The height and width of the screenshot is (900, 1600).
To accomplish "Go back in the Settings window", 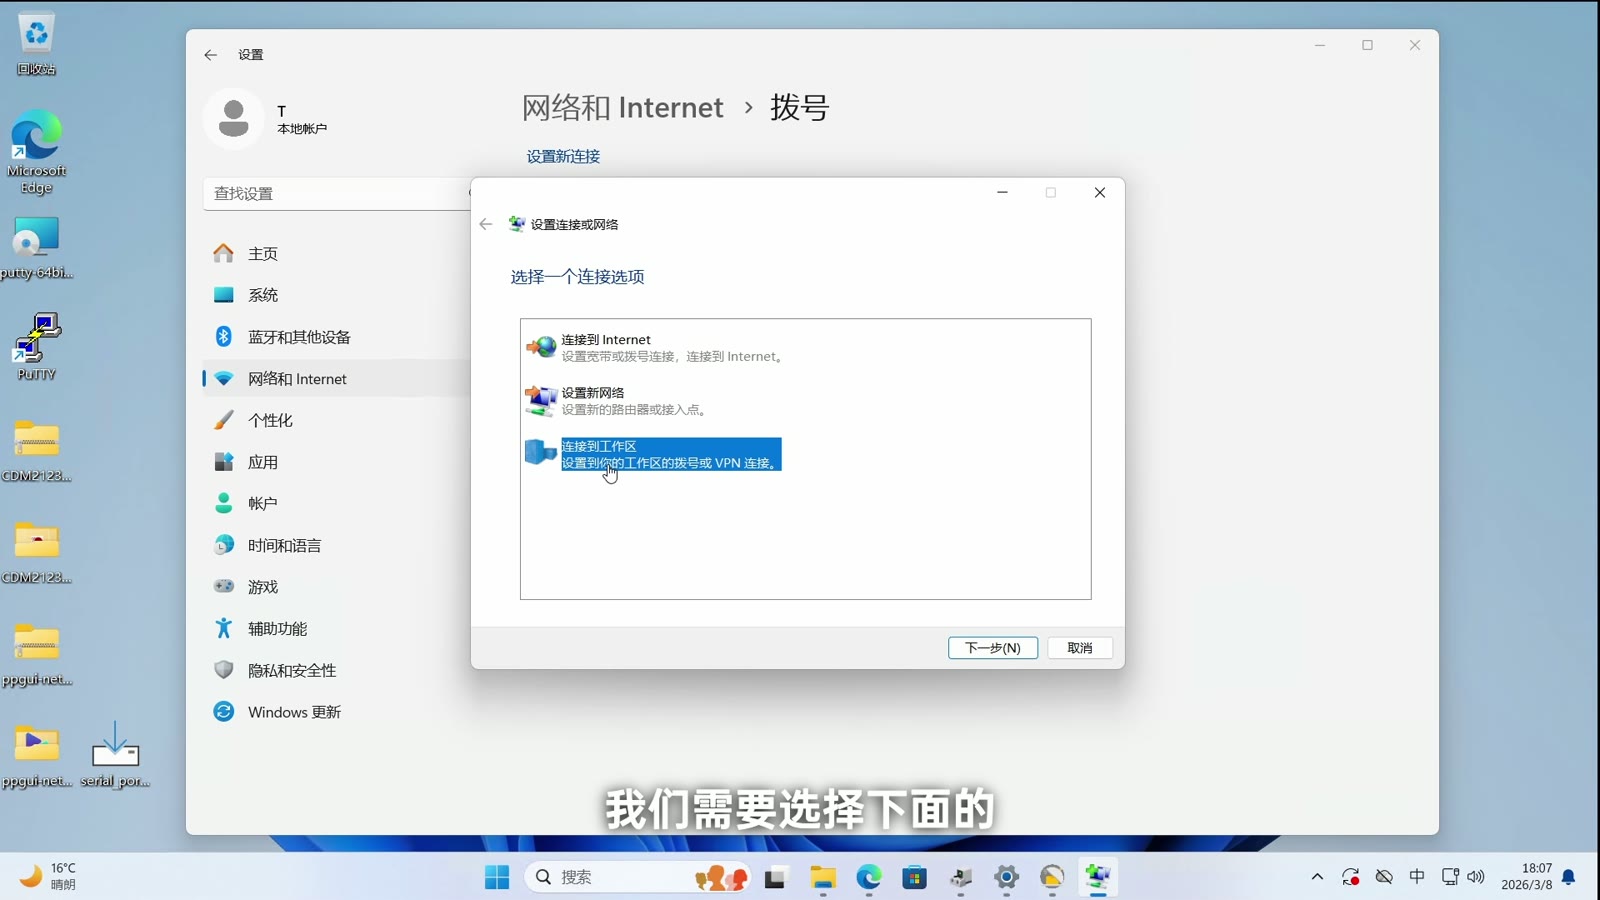I will [211, 55].
